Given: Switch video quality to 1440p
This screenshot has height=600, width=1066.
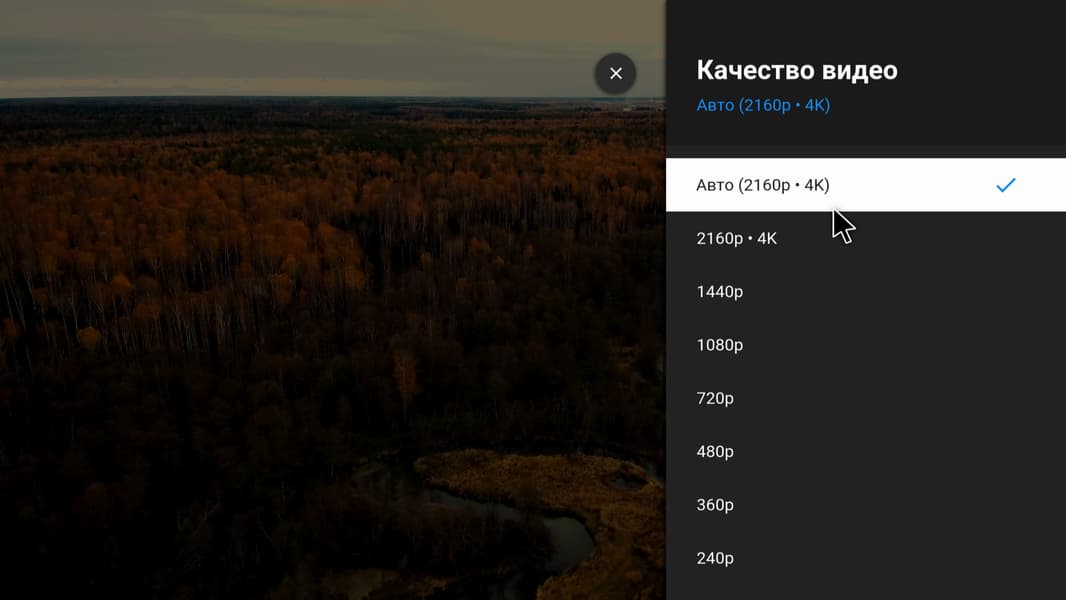Looking at the screenshot, I should [720, 292].
